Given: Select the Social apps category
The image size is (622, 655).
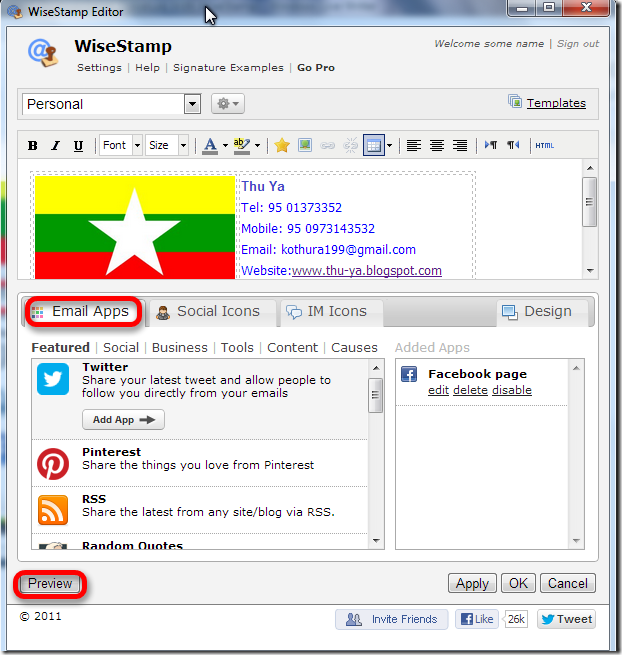Looking at the screenshot, I should [121, 348].
